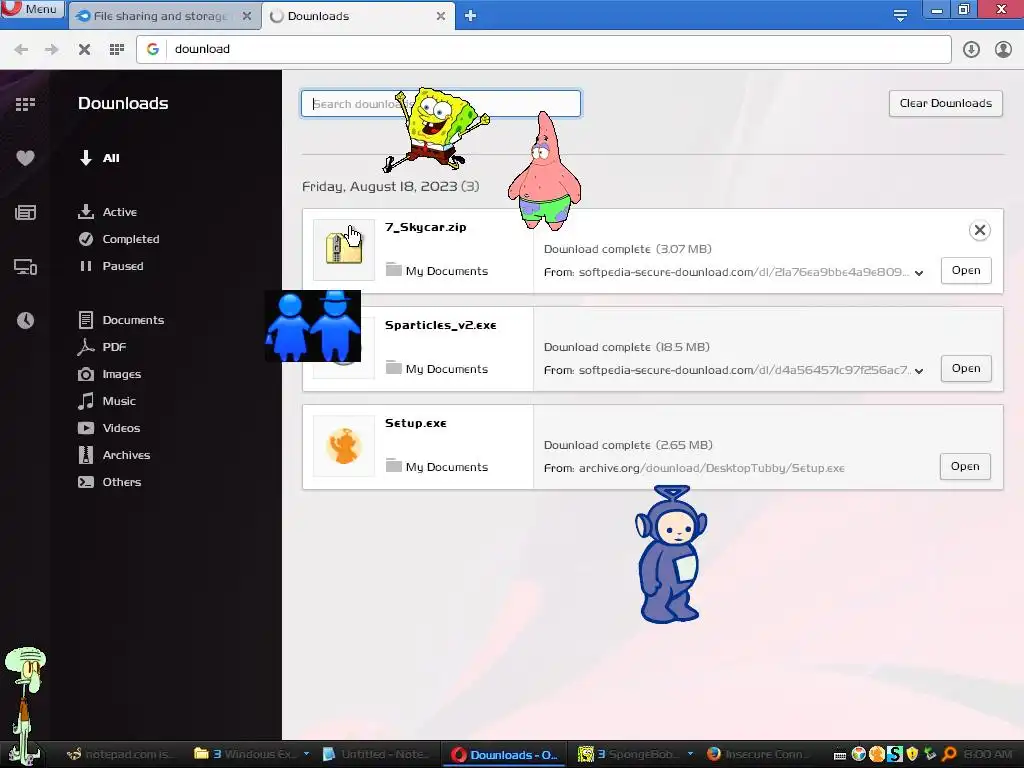Click the Search downloads field
This screenshot has width=1024, height=768.
click(x=441, y=104)
